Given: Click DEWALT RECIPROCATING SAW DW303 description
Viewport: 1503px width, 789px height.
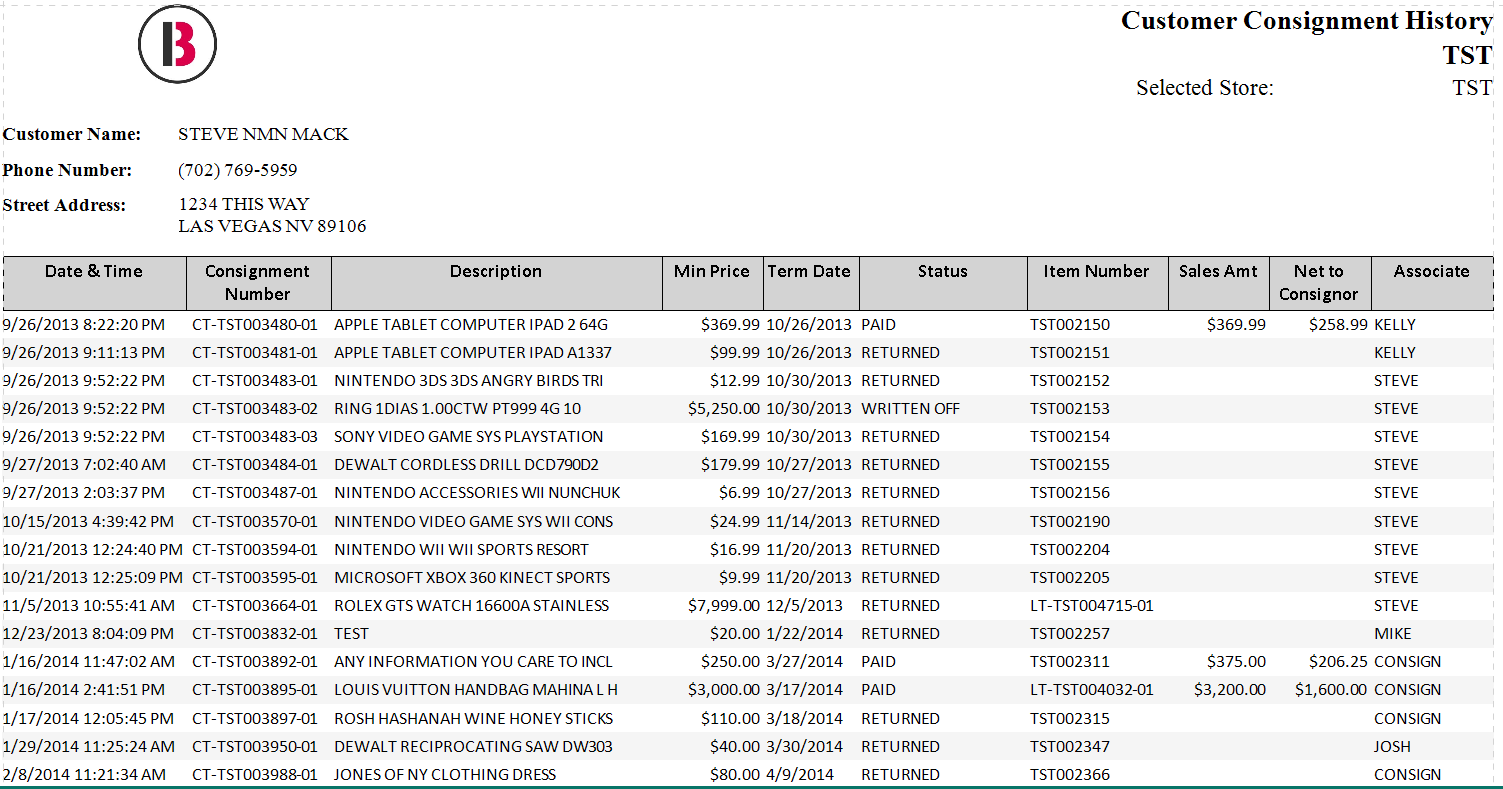Looking at the screenshot, I should [474, 747].
